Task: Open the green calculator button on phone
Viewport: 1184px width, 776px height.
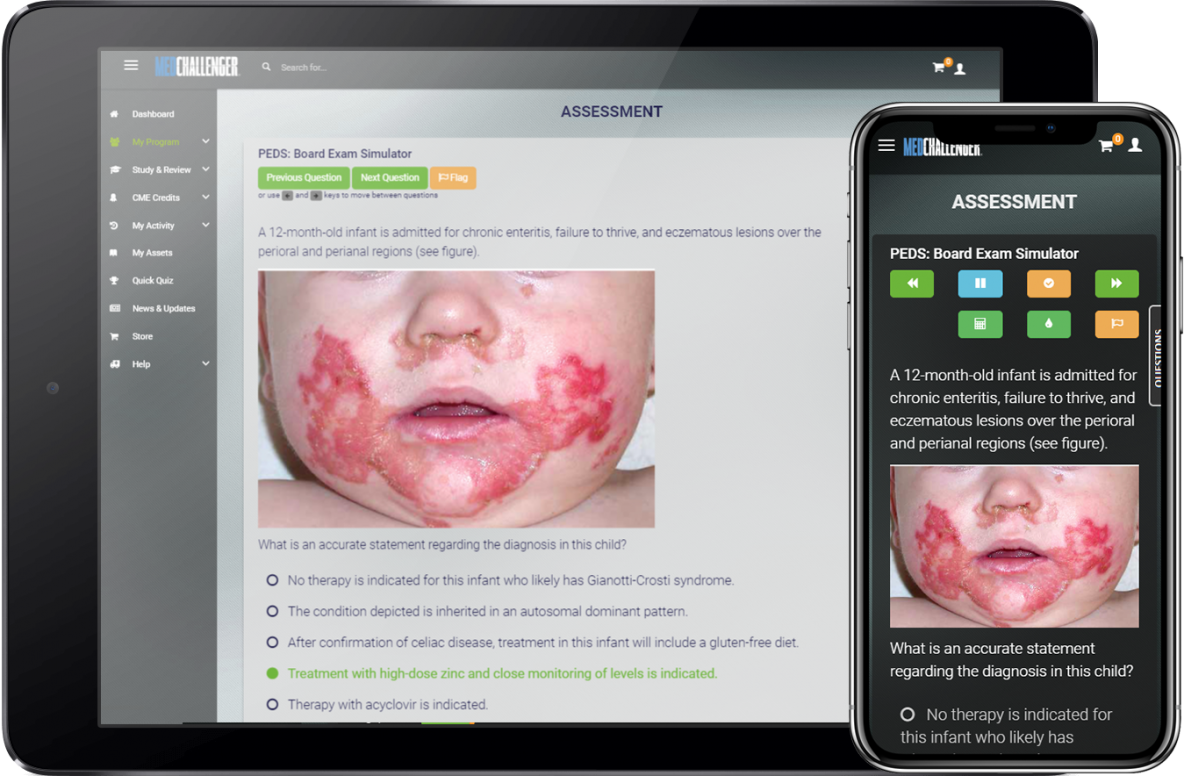Action: tap(980, 324)
